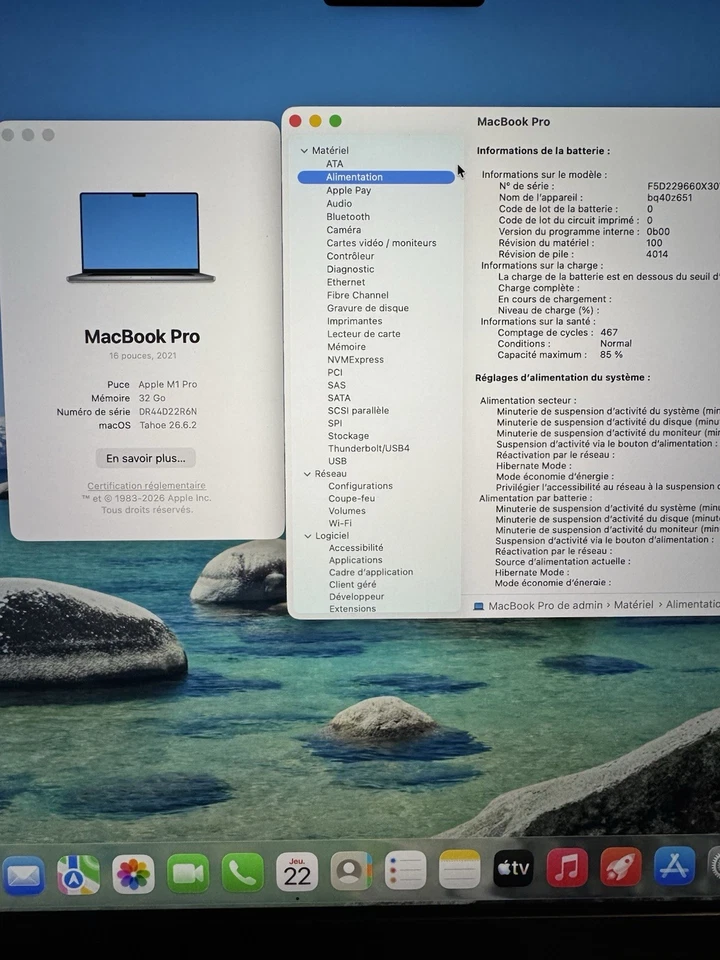
Task: Select SPI in the sidebar
Action: click(x=335, y=423)
